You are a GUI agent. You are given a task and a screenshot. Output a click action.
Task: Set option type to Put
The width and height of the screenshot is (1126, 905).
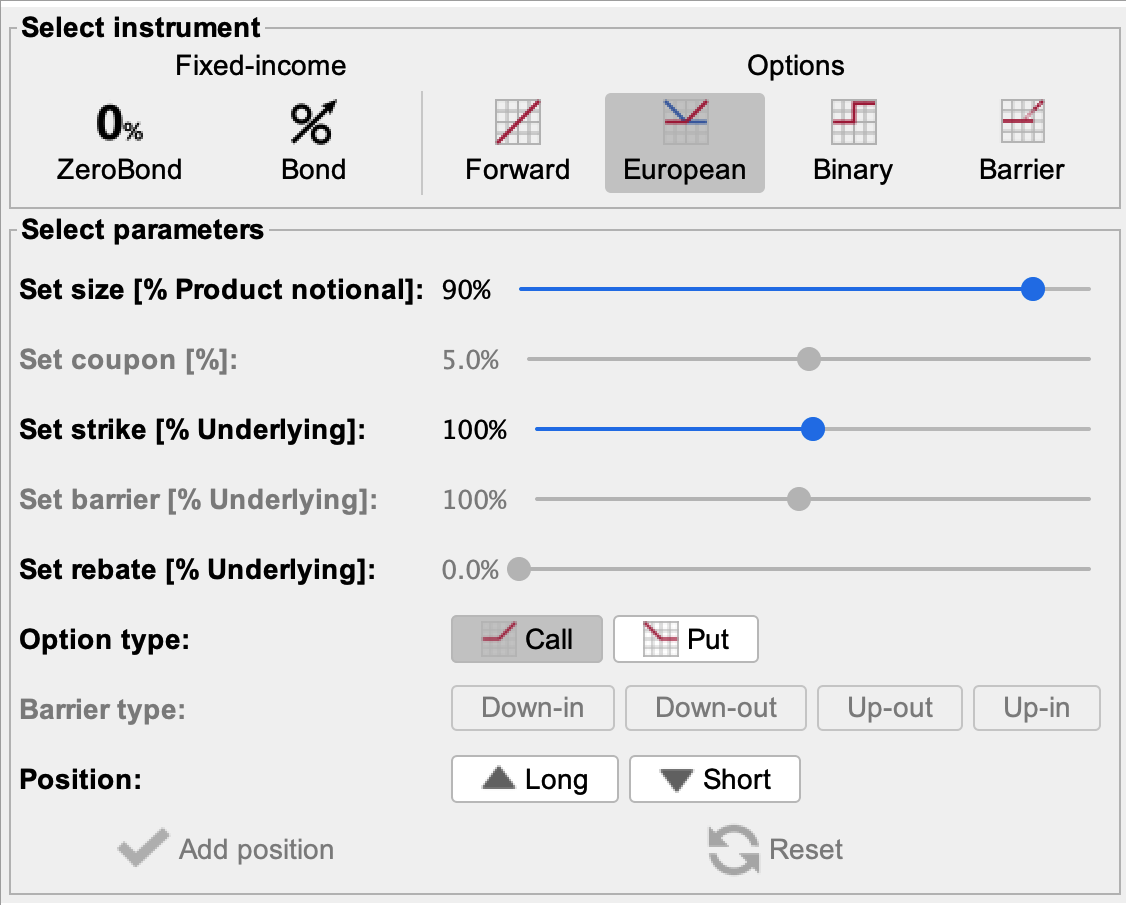pos(686,639)
